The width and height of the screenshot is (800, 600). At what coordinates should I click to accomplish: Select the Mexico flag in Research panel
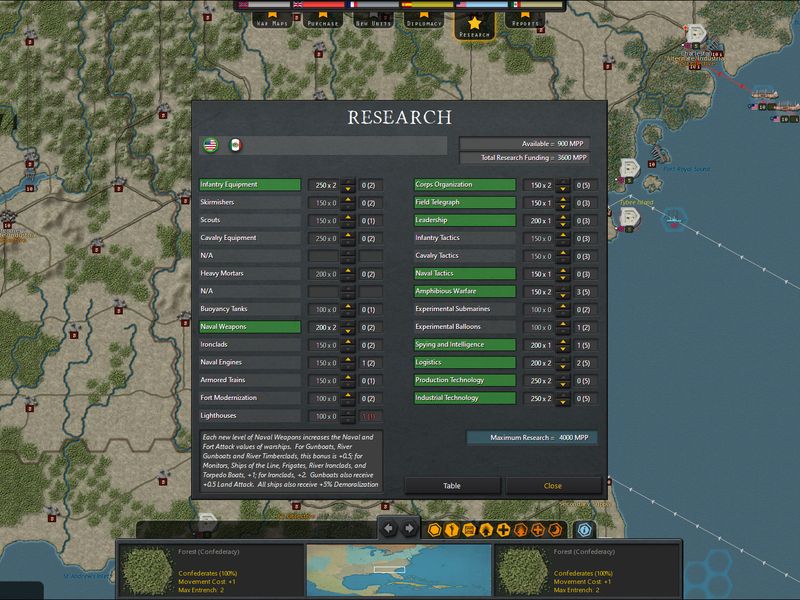click(235, 145)
